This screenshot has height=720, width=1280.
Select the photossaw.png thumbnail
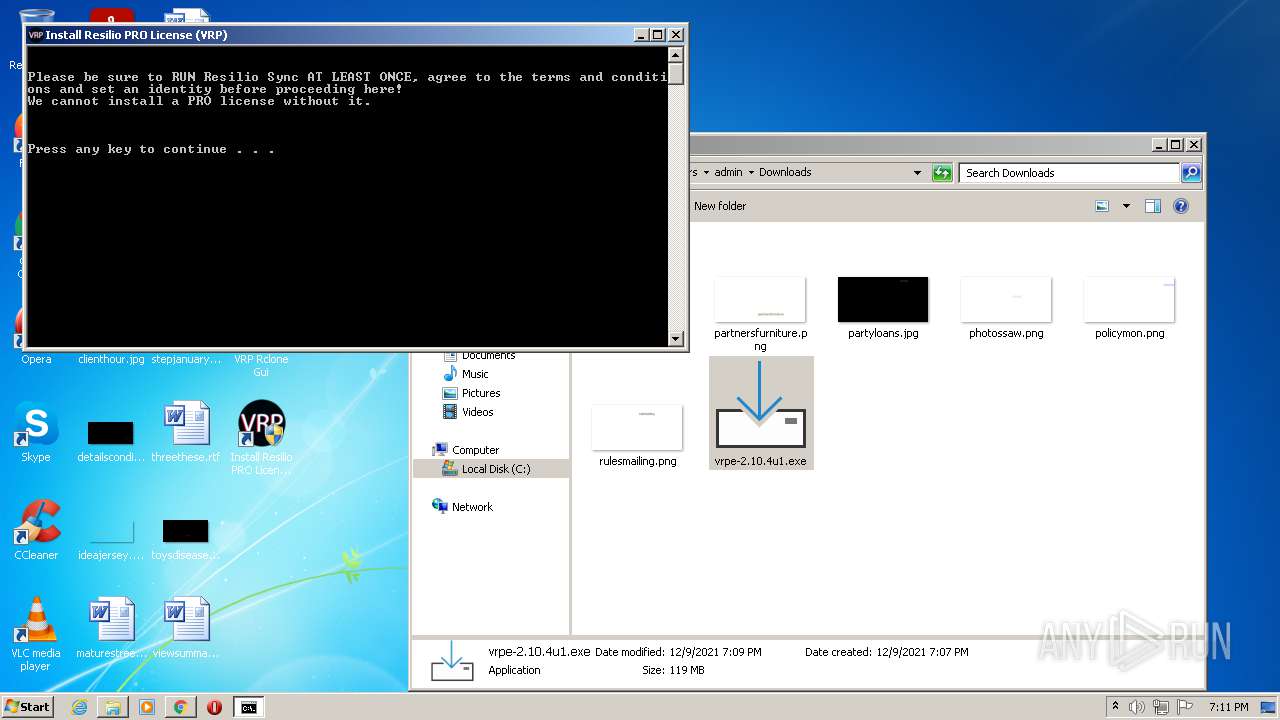pos(1006,308)
